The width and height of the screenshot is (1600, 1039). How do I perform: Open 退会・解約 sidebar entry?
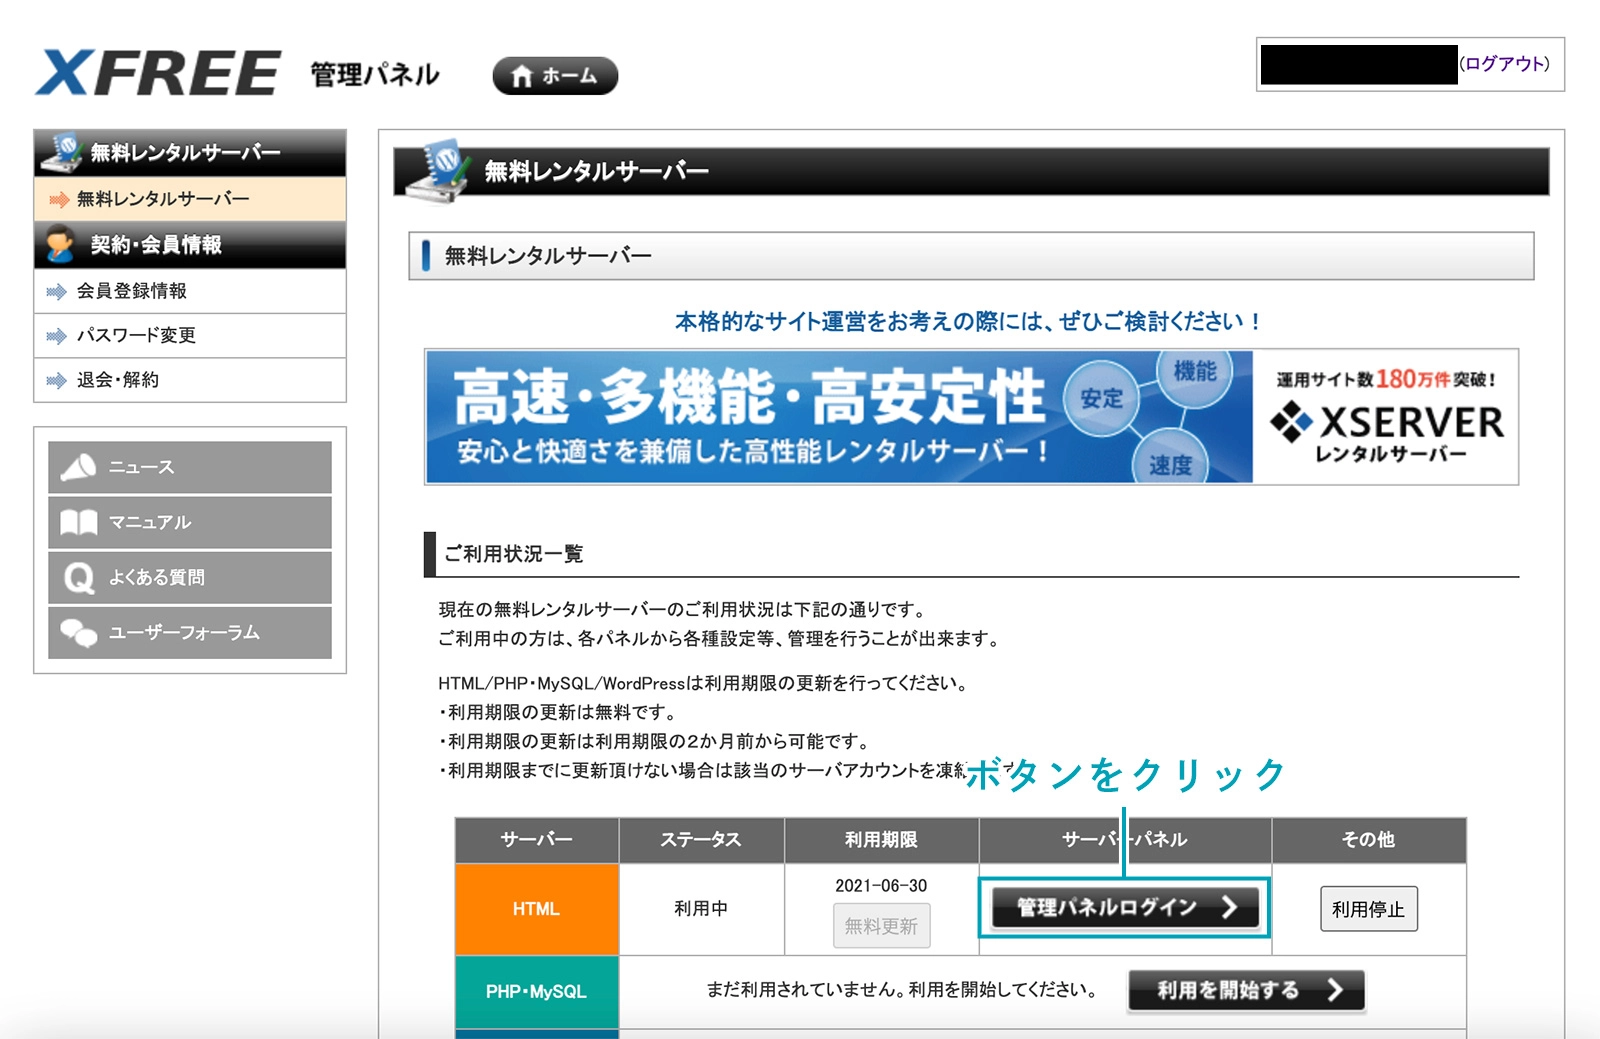(x=190, y=380)
